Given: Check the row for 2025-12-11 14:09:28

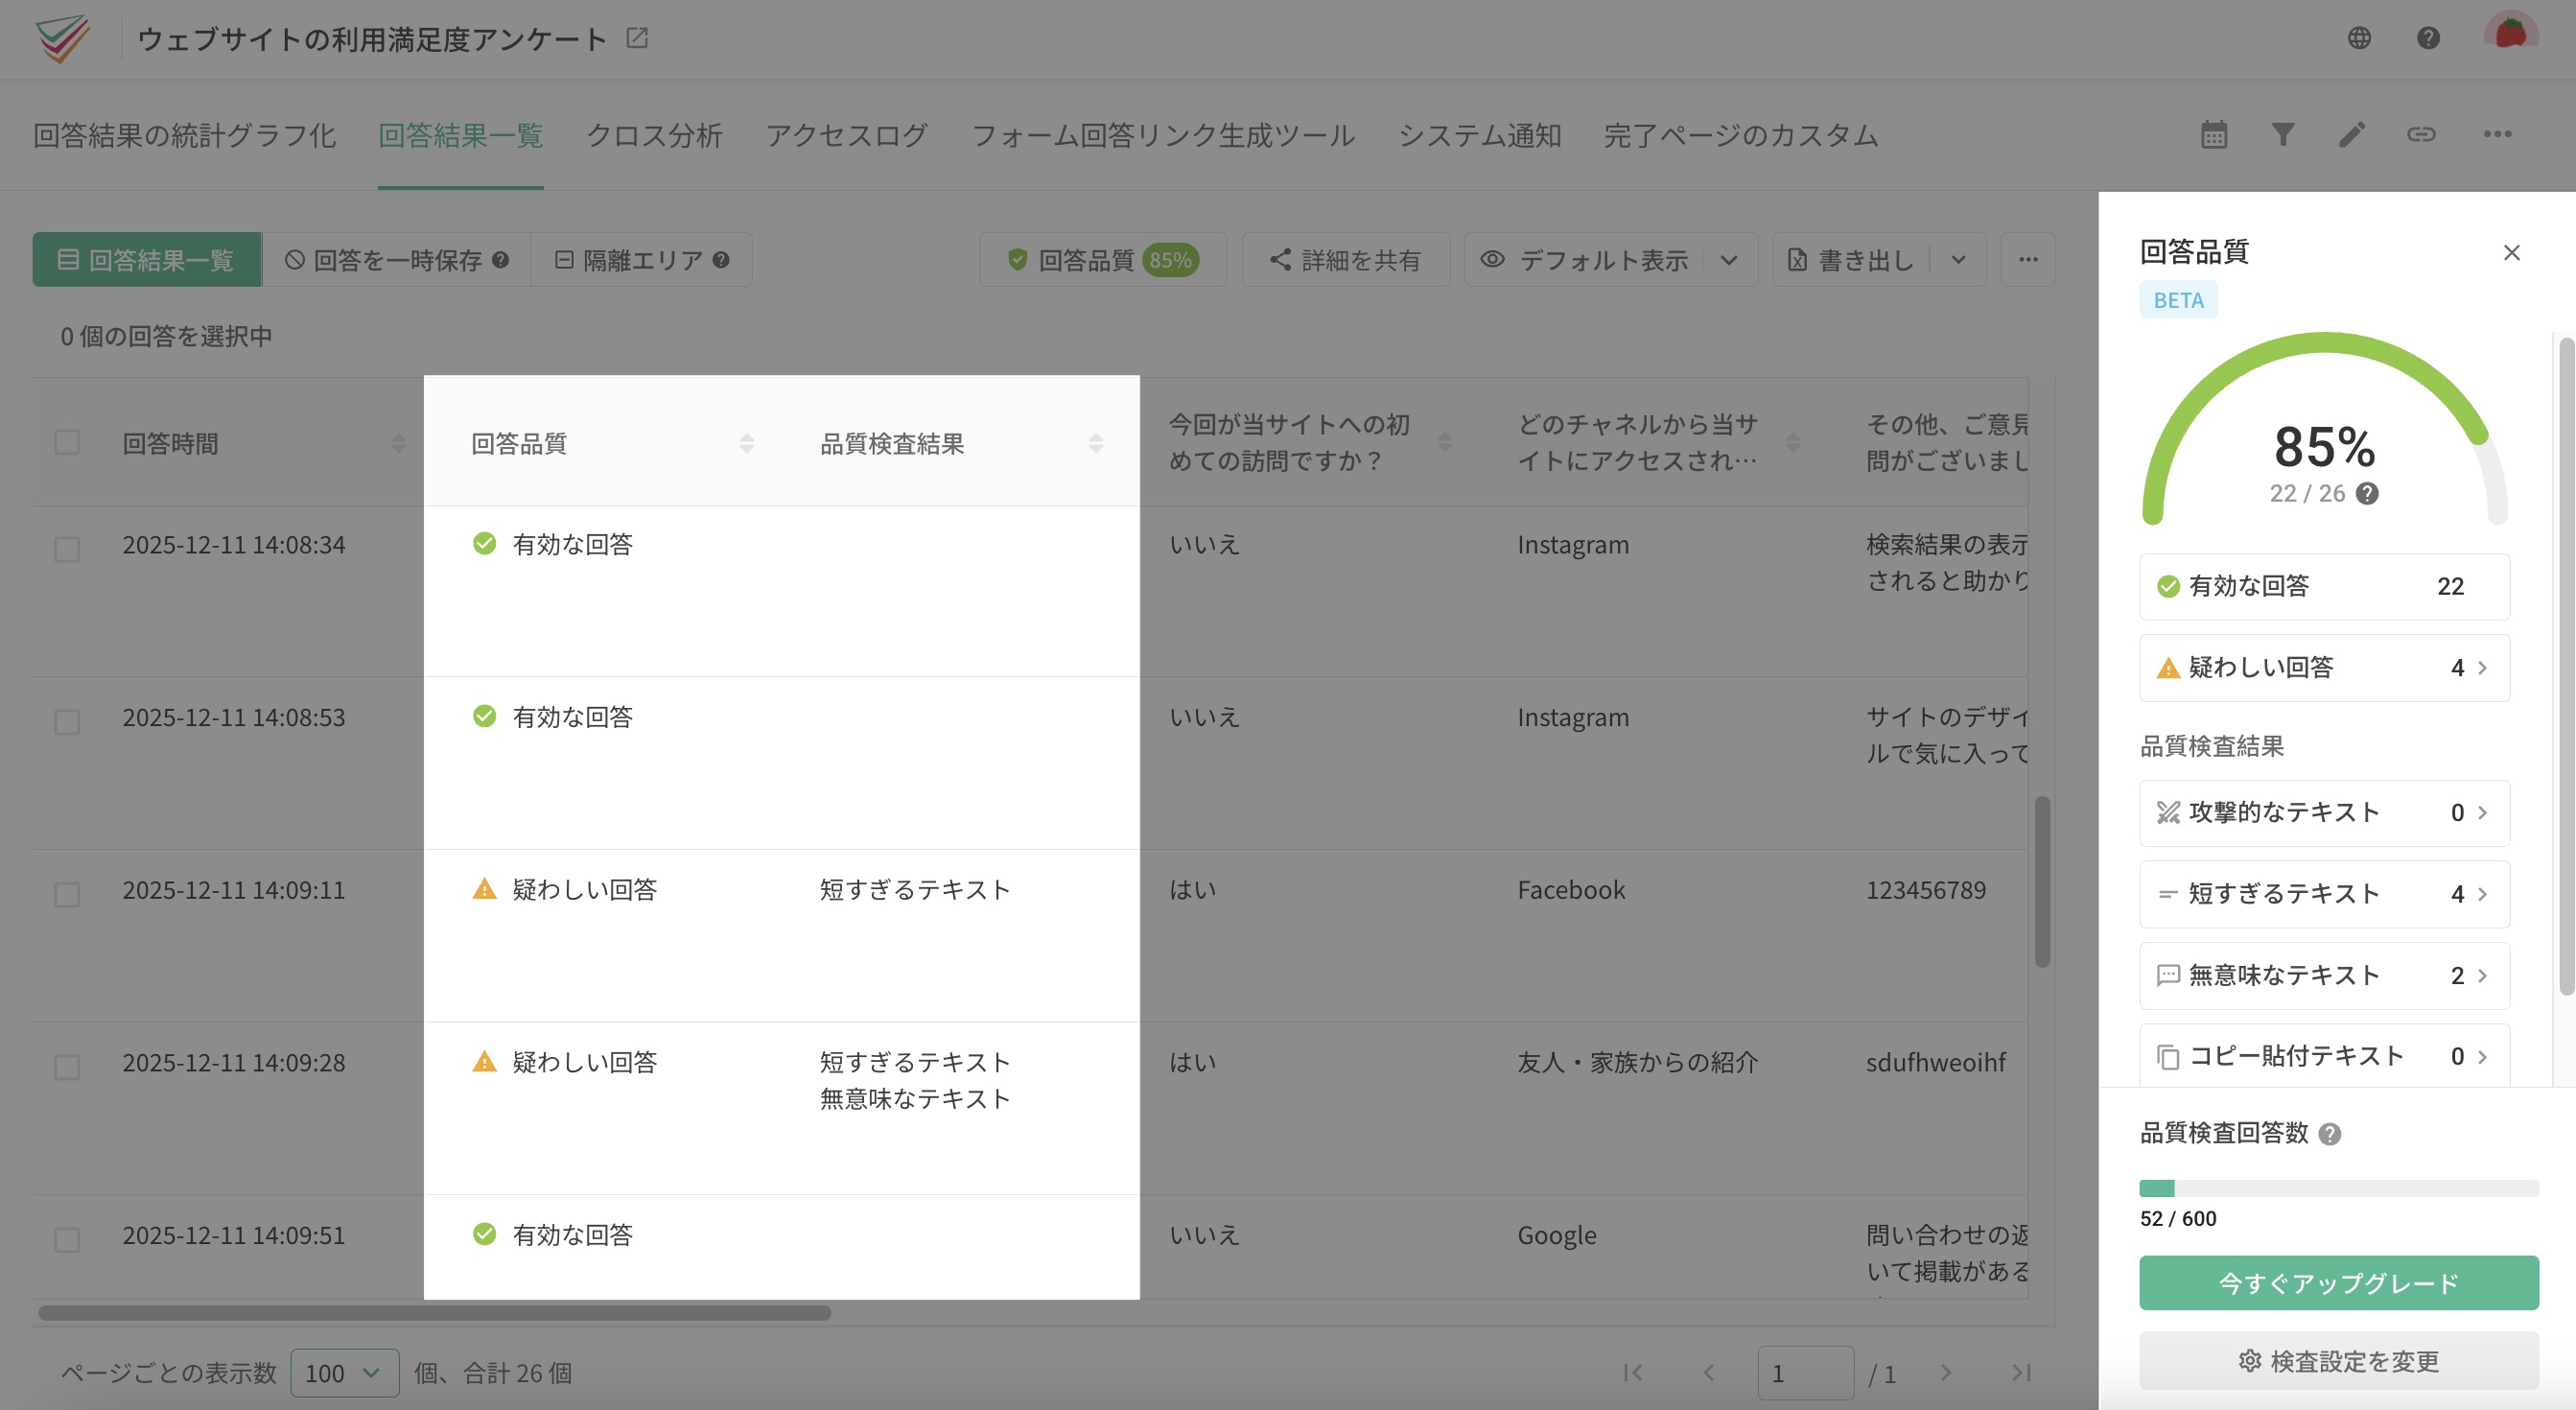Looking at the screenshot, I should 67,1067.
